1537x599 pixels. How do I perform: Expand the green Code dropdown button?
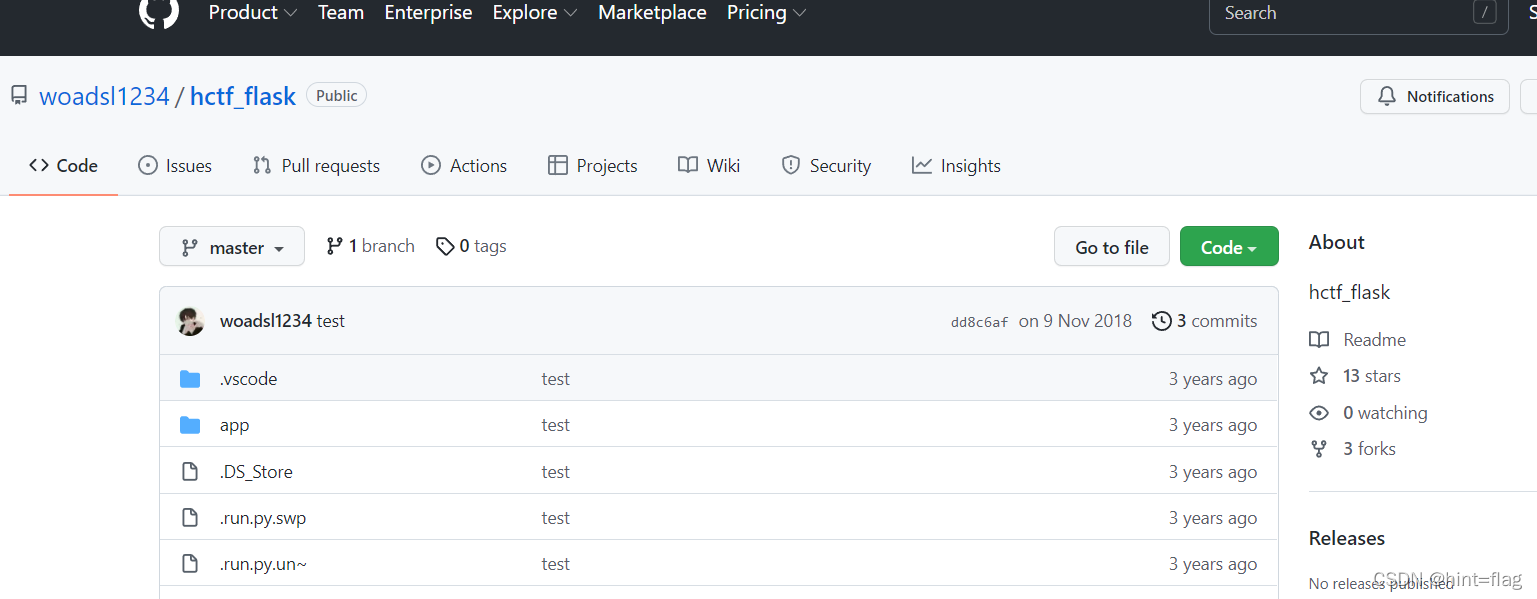coord(1229,247)
